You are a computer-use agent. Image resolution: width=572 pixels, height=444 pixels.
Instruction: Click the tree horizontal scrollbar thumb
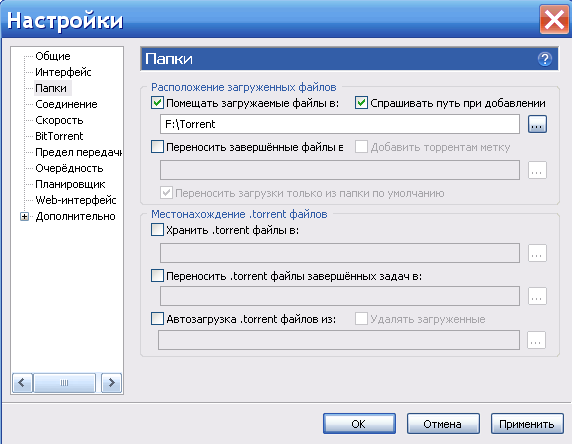coord(64,383)
